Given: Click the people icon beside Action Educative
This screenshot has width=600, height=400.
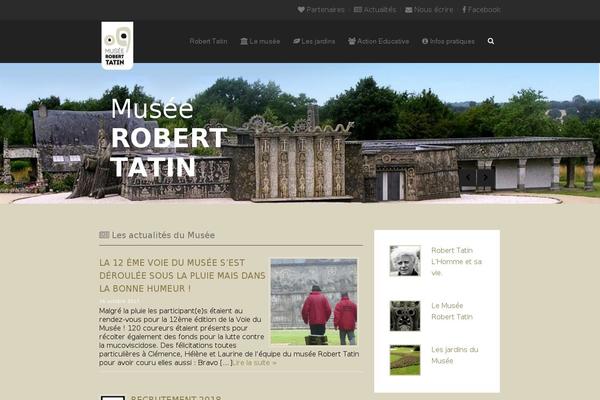Looking at the screenshot, I should [x=352, y=41].
